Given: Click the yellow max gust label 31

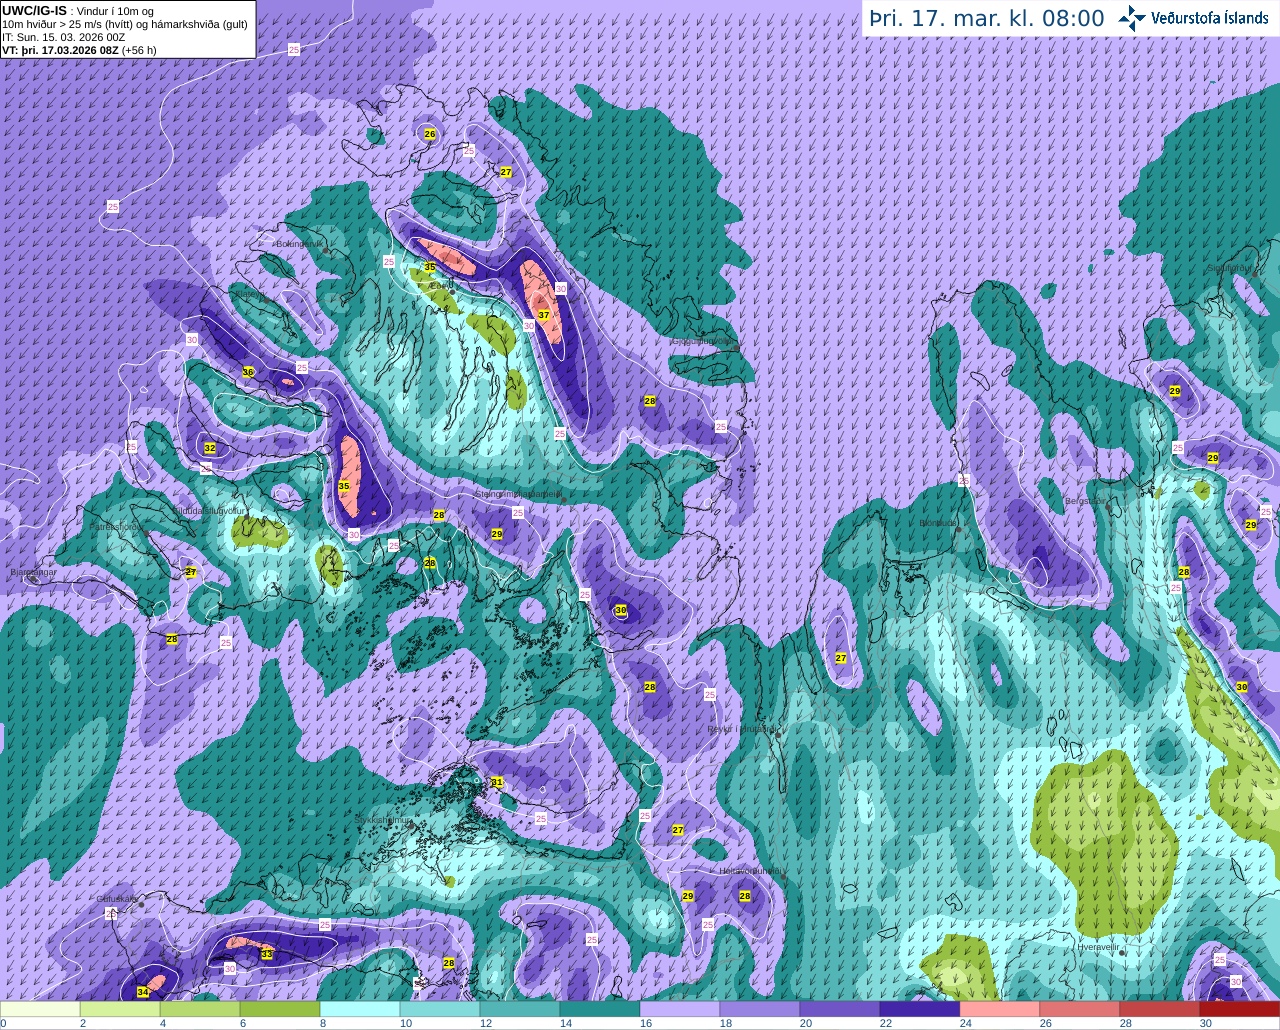Looking at the screenshot, I should (x=498, y=782).
